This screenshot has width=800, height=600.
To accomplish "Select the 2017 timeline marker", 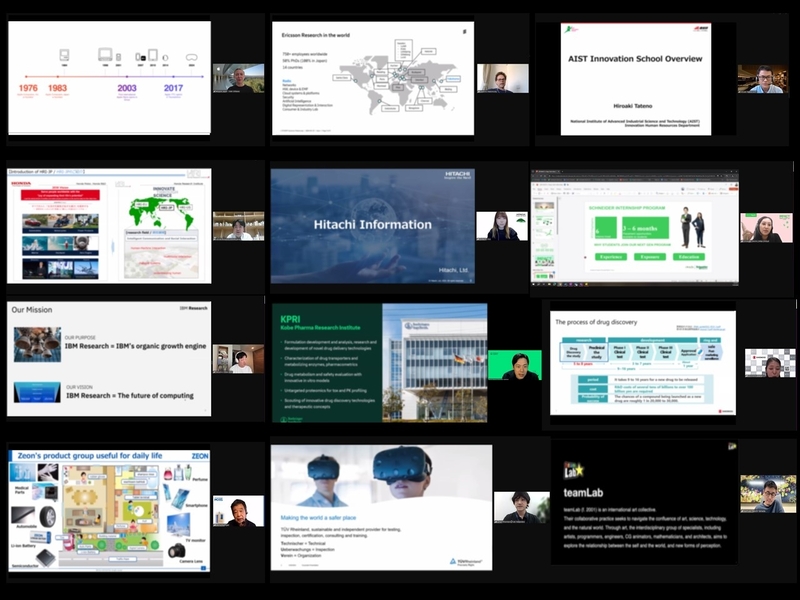I will [174, 88].
